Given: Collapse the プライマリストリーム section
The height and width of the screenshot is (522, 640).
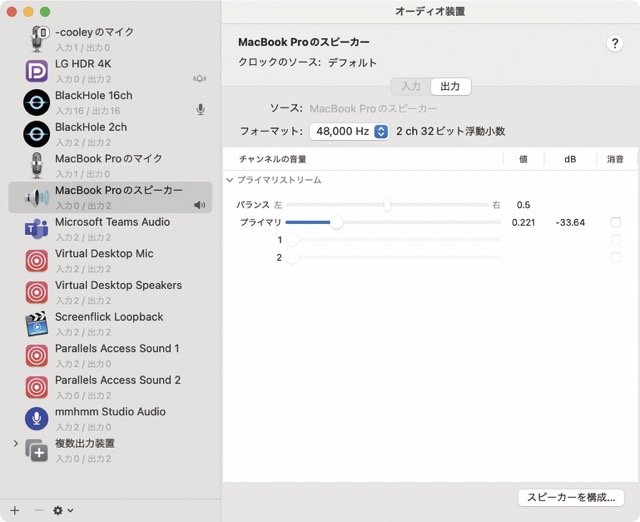Looking at the screenshot, I should tap(230, 180).
